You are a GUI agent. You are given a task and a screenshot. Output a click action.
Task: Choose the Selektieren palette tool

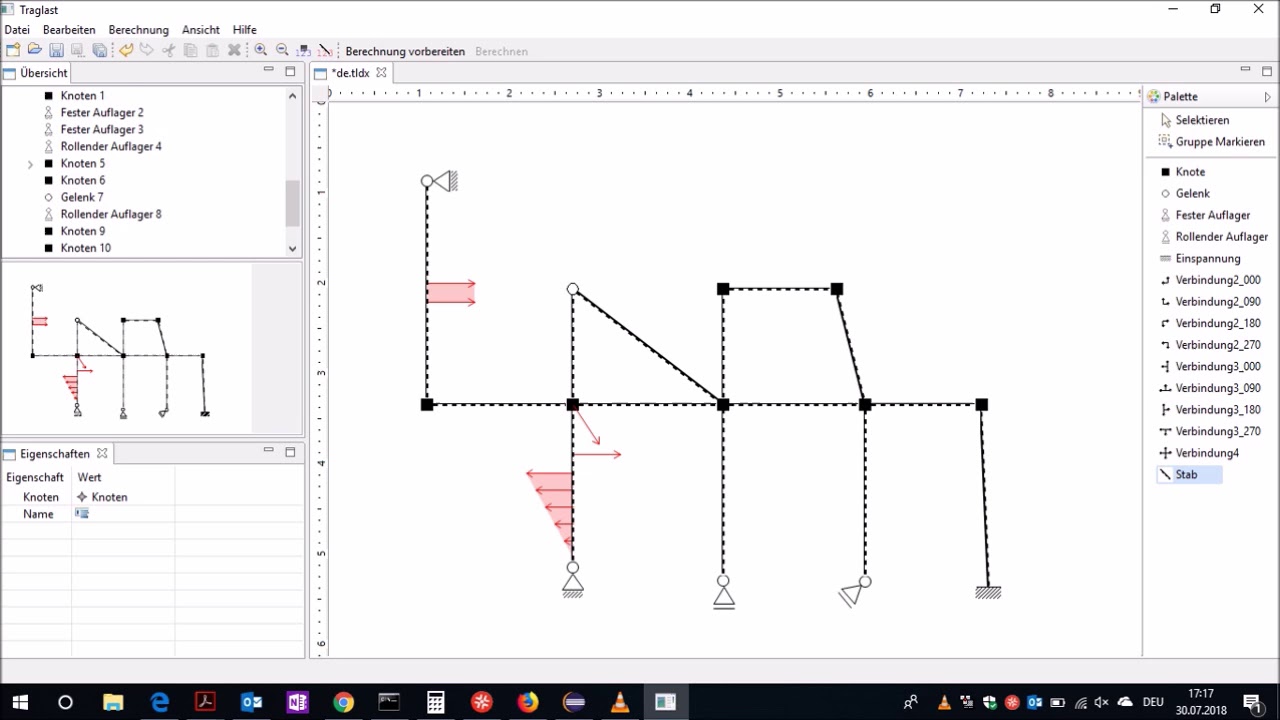pyautogui.click(x=1194, y=120)
